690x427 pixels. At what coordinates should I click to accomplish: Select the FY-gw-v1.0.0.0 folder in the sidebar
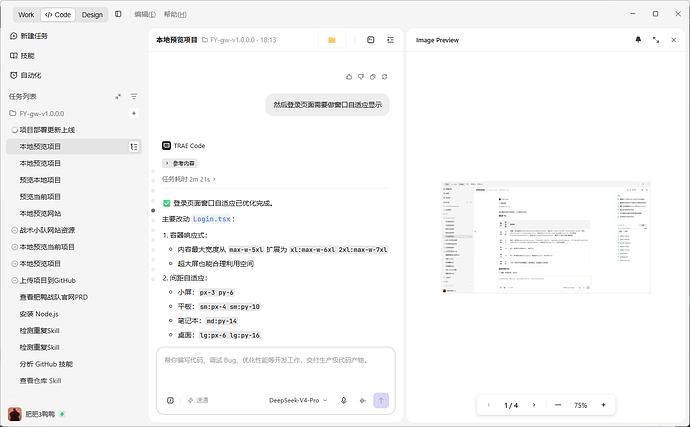click(x=37, y=114)
